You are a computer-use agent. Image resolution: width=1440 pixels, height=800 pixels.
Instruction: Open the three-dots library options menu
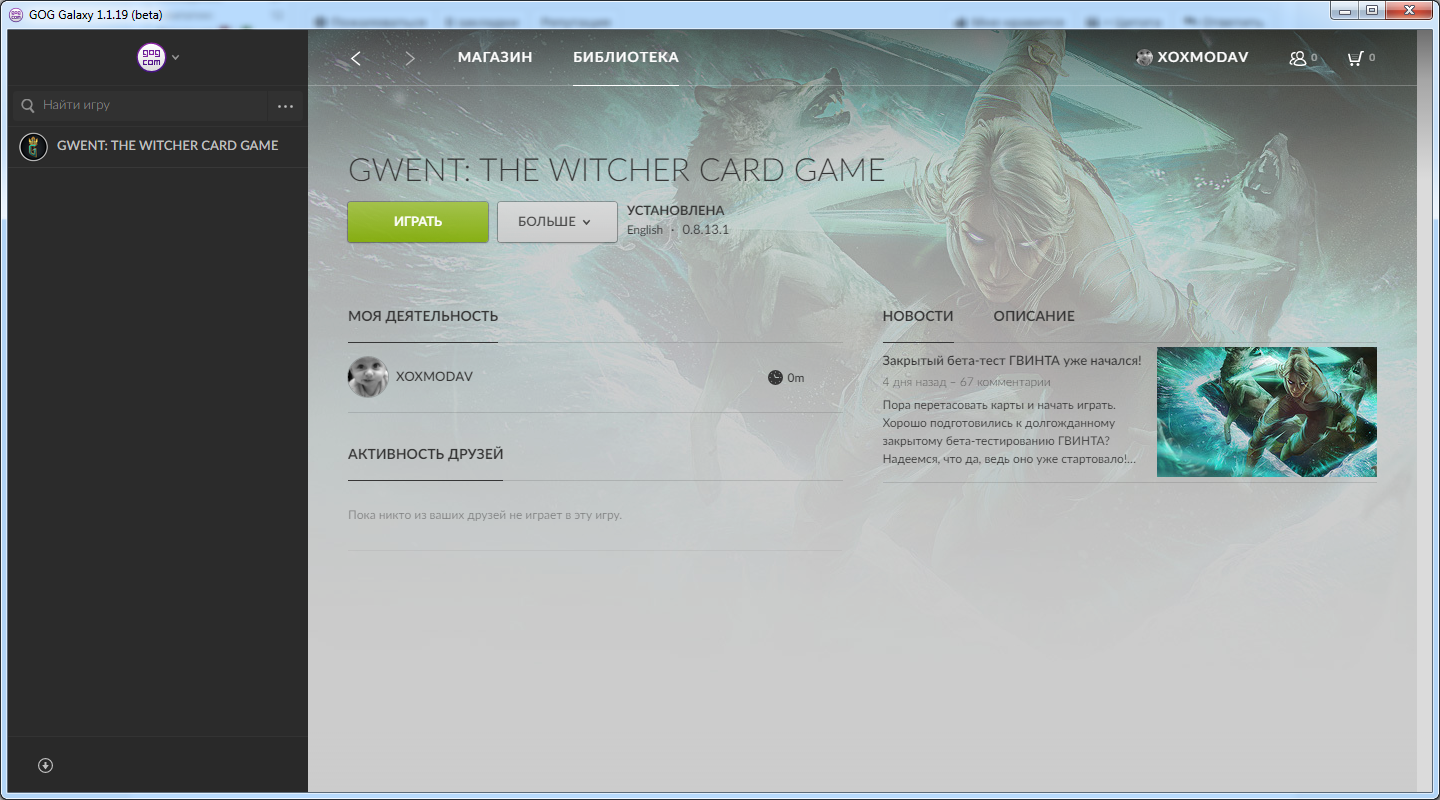286,106
